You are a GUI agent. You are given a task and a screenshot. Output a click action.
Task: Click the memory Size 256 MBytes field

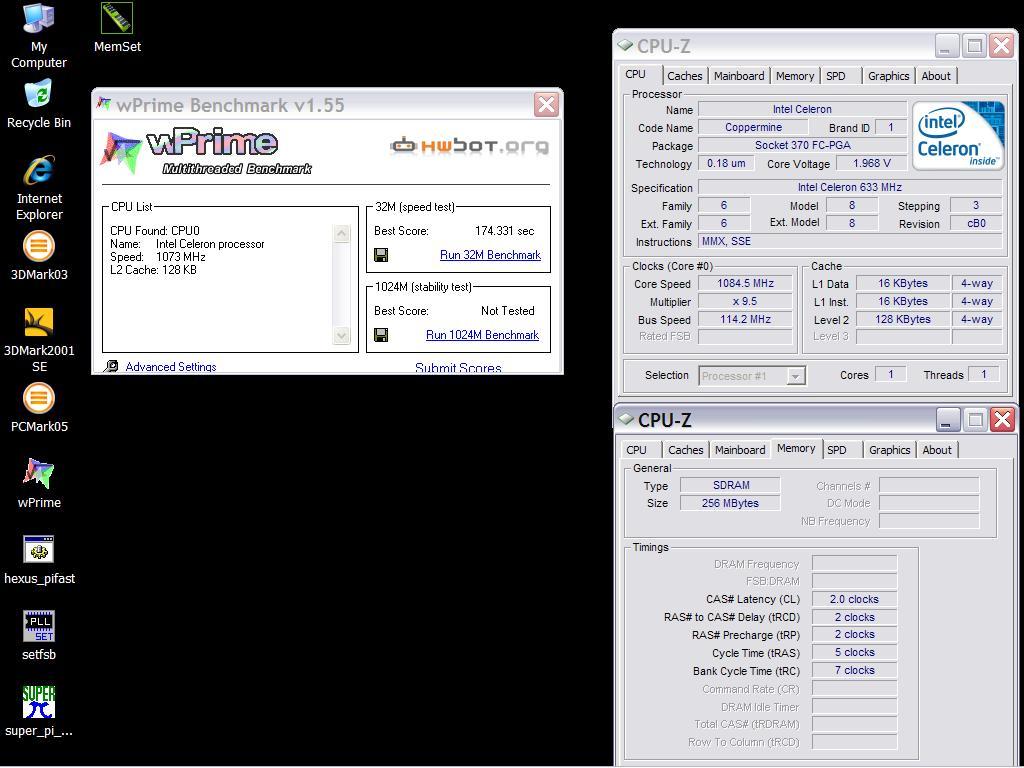point(730,504)
